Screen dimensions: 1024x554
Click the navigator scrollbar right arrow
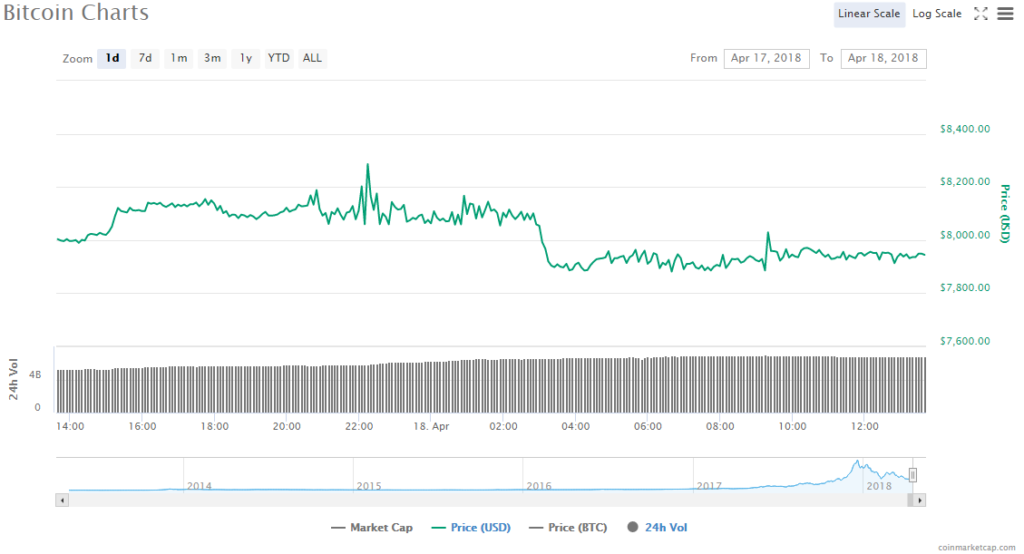(x=920, y=498)
